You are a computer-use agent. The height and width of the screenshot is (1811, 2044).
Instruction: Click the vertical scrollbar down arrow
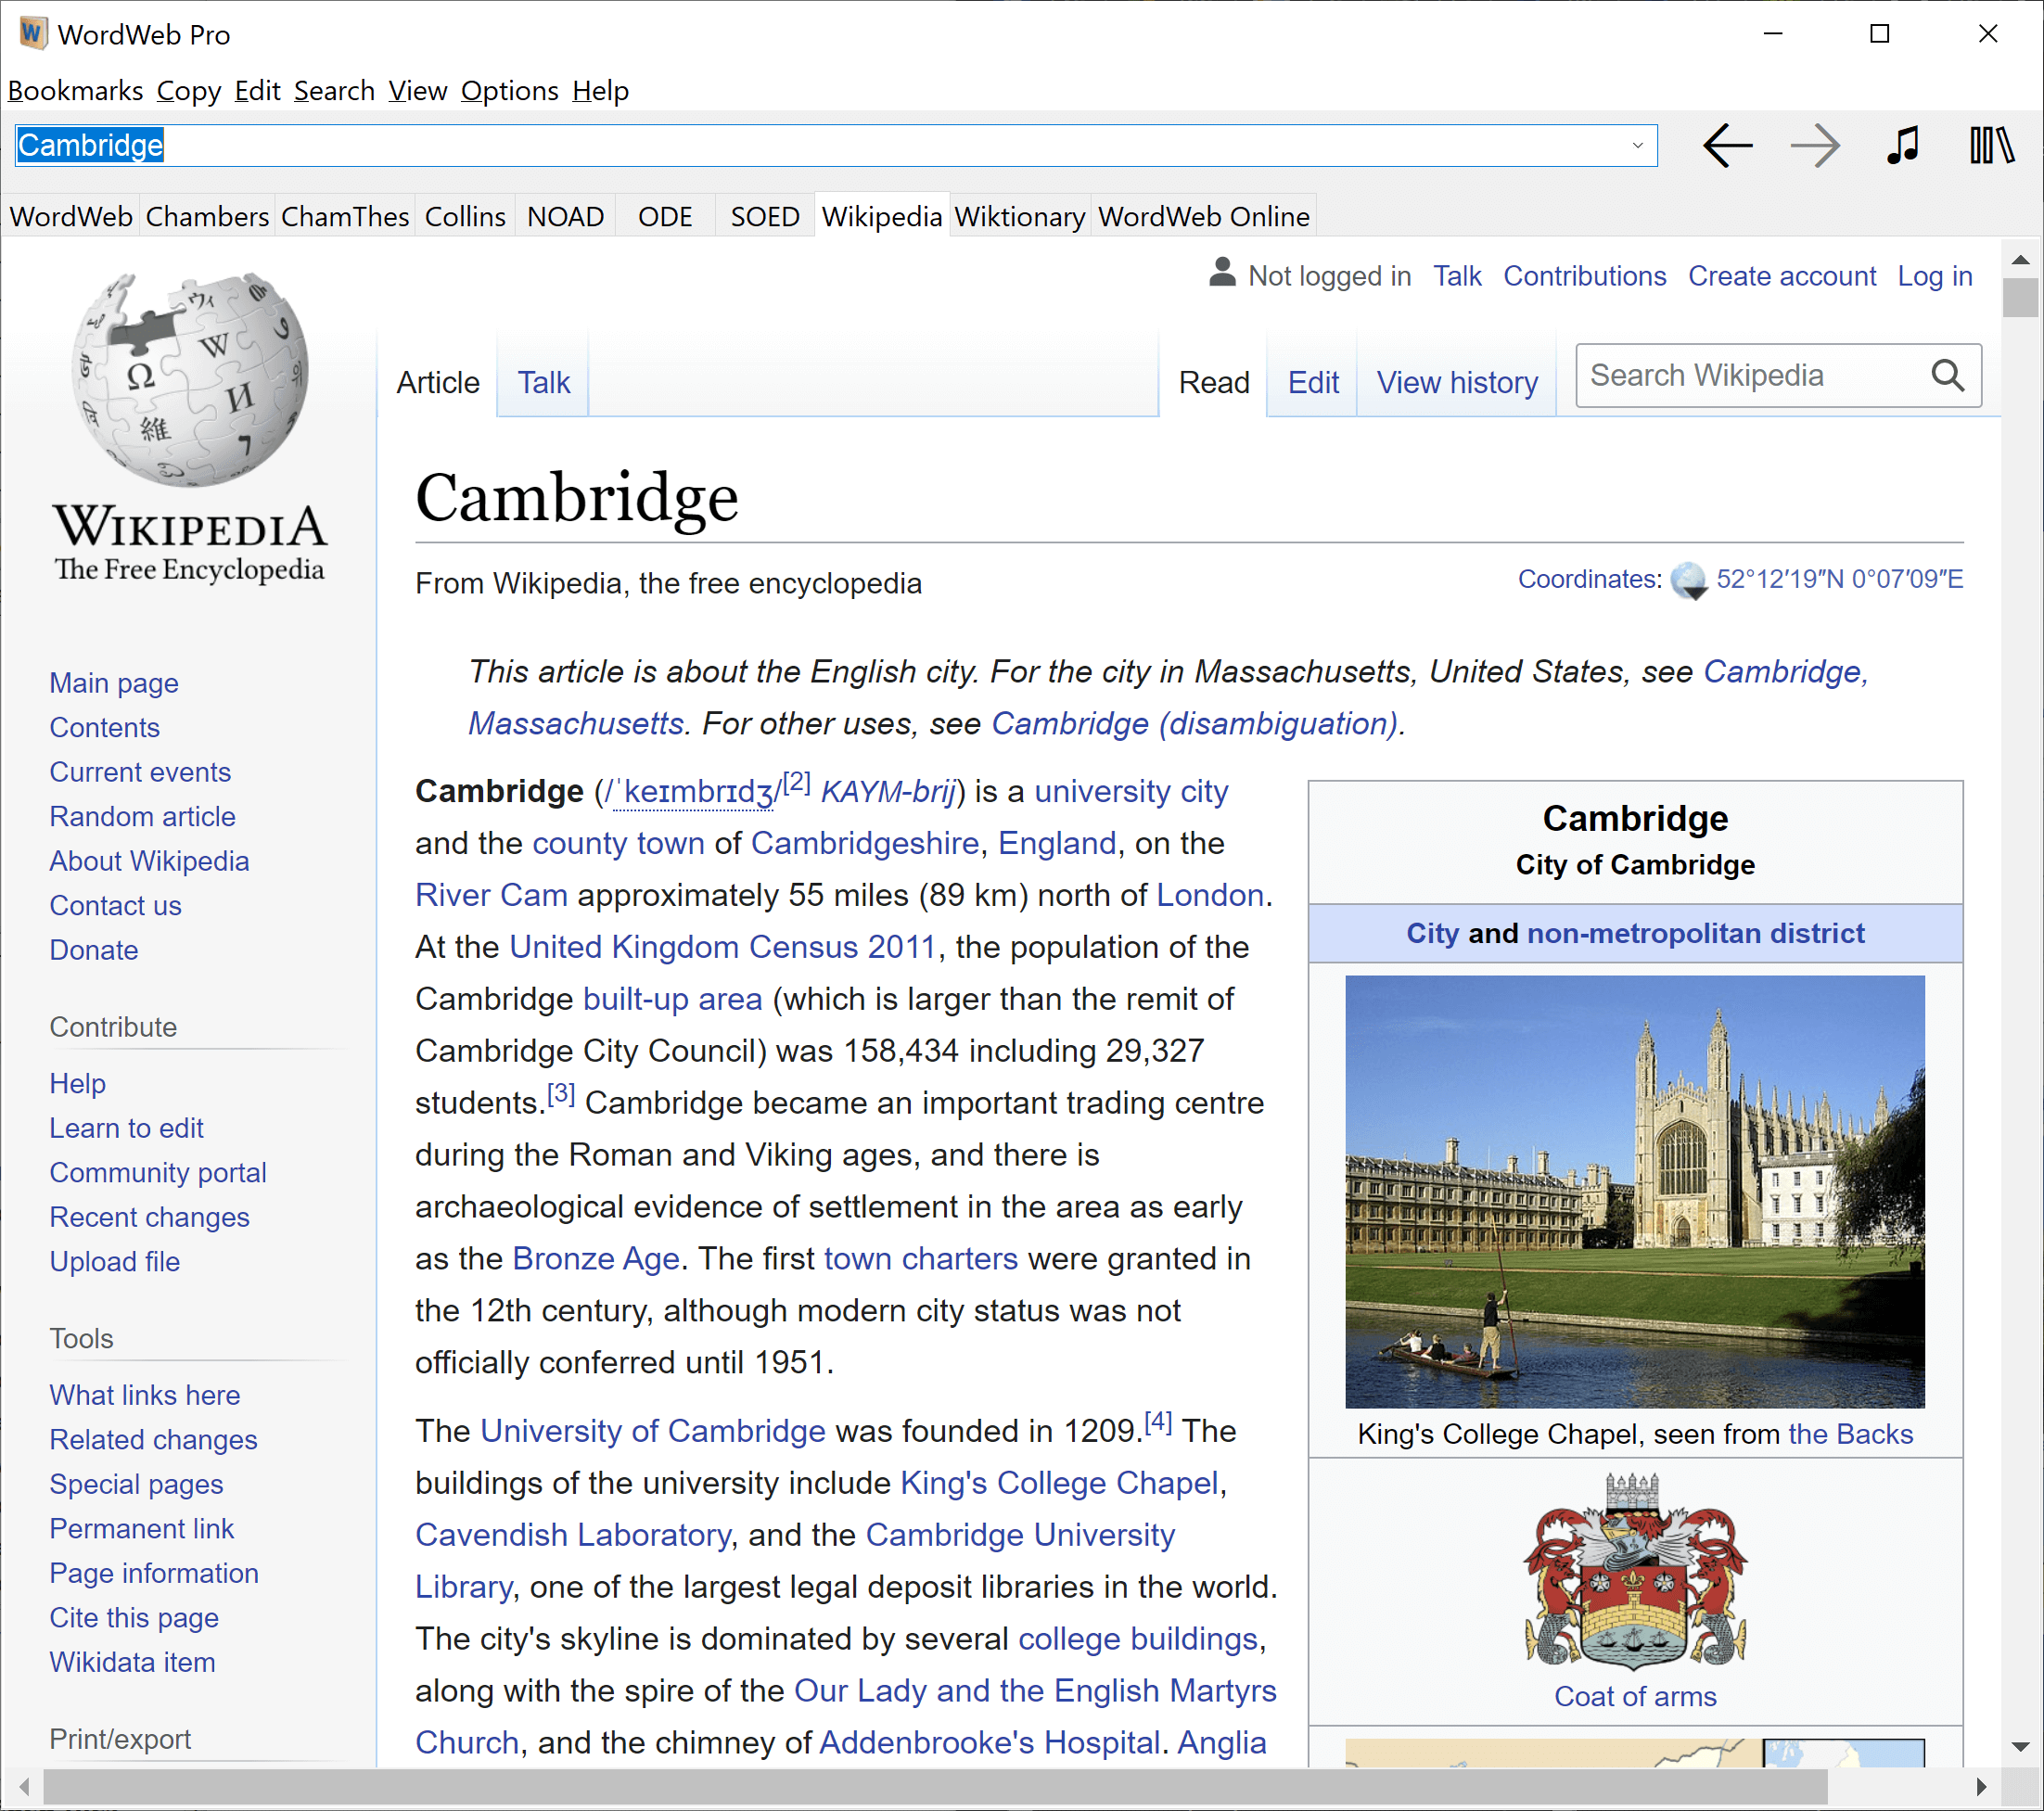tap(2020, 1747)
